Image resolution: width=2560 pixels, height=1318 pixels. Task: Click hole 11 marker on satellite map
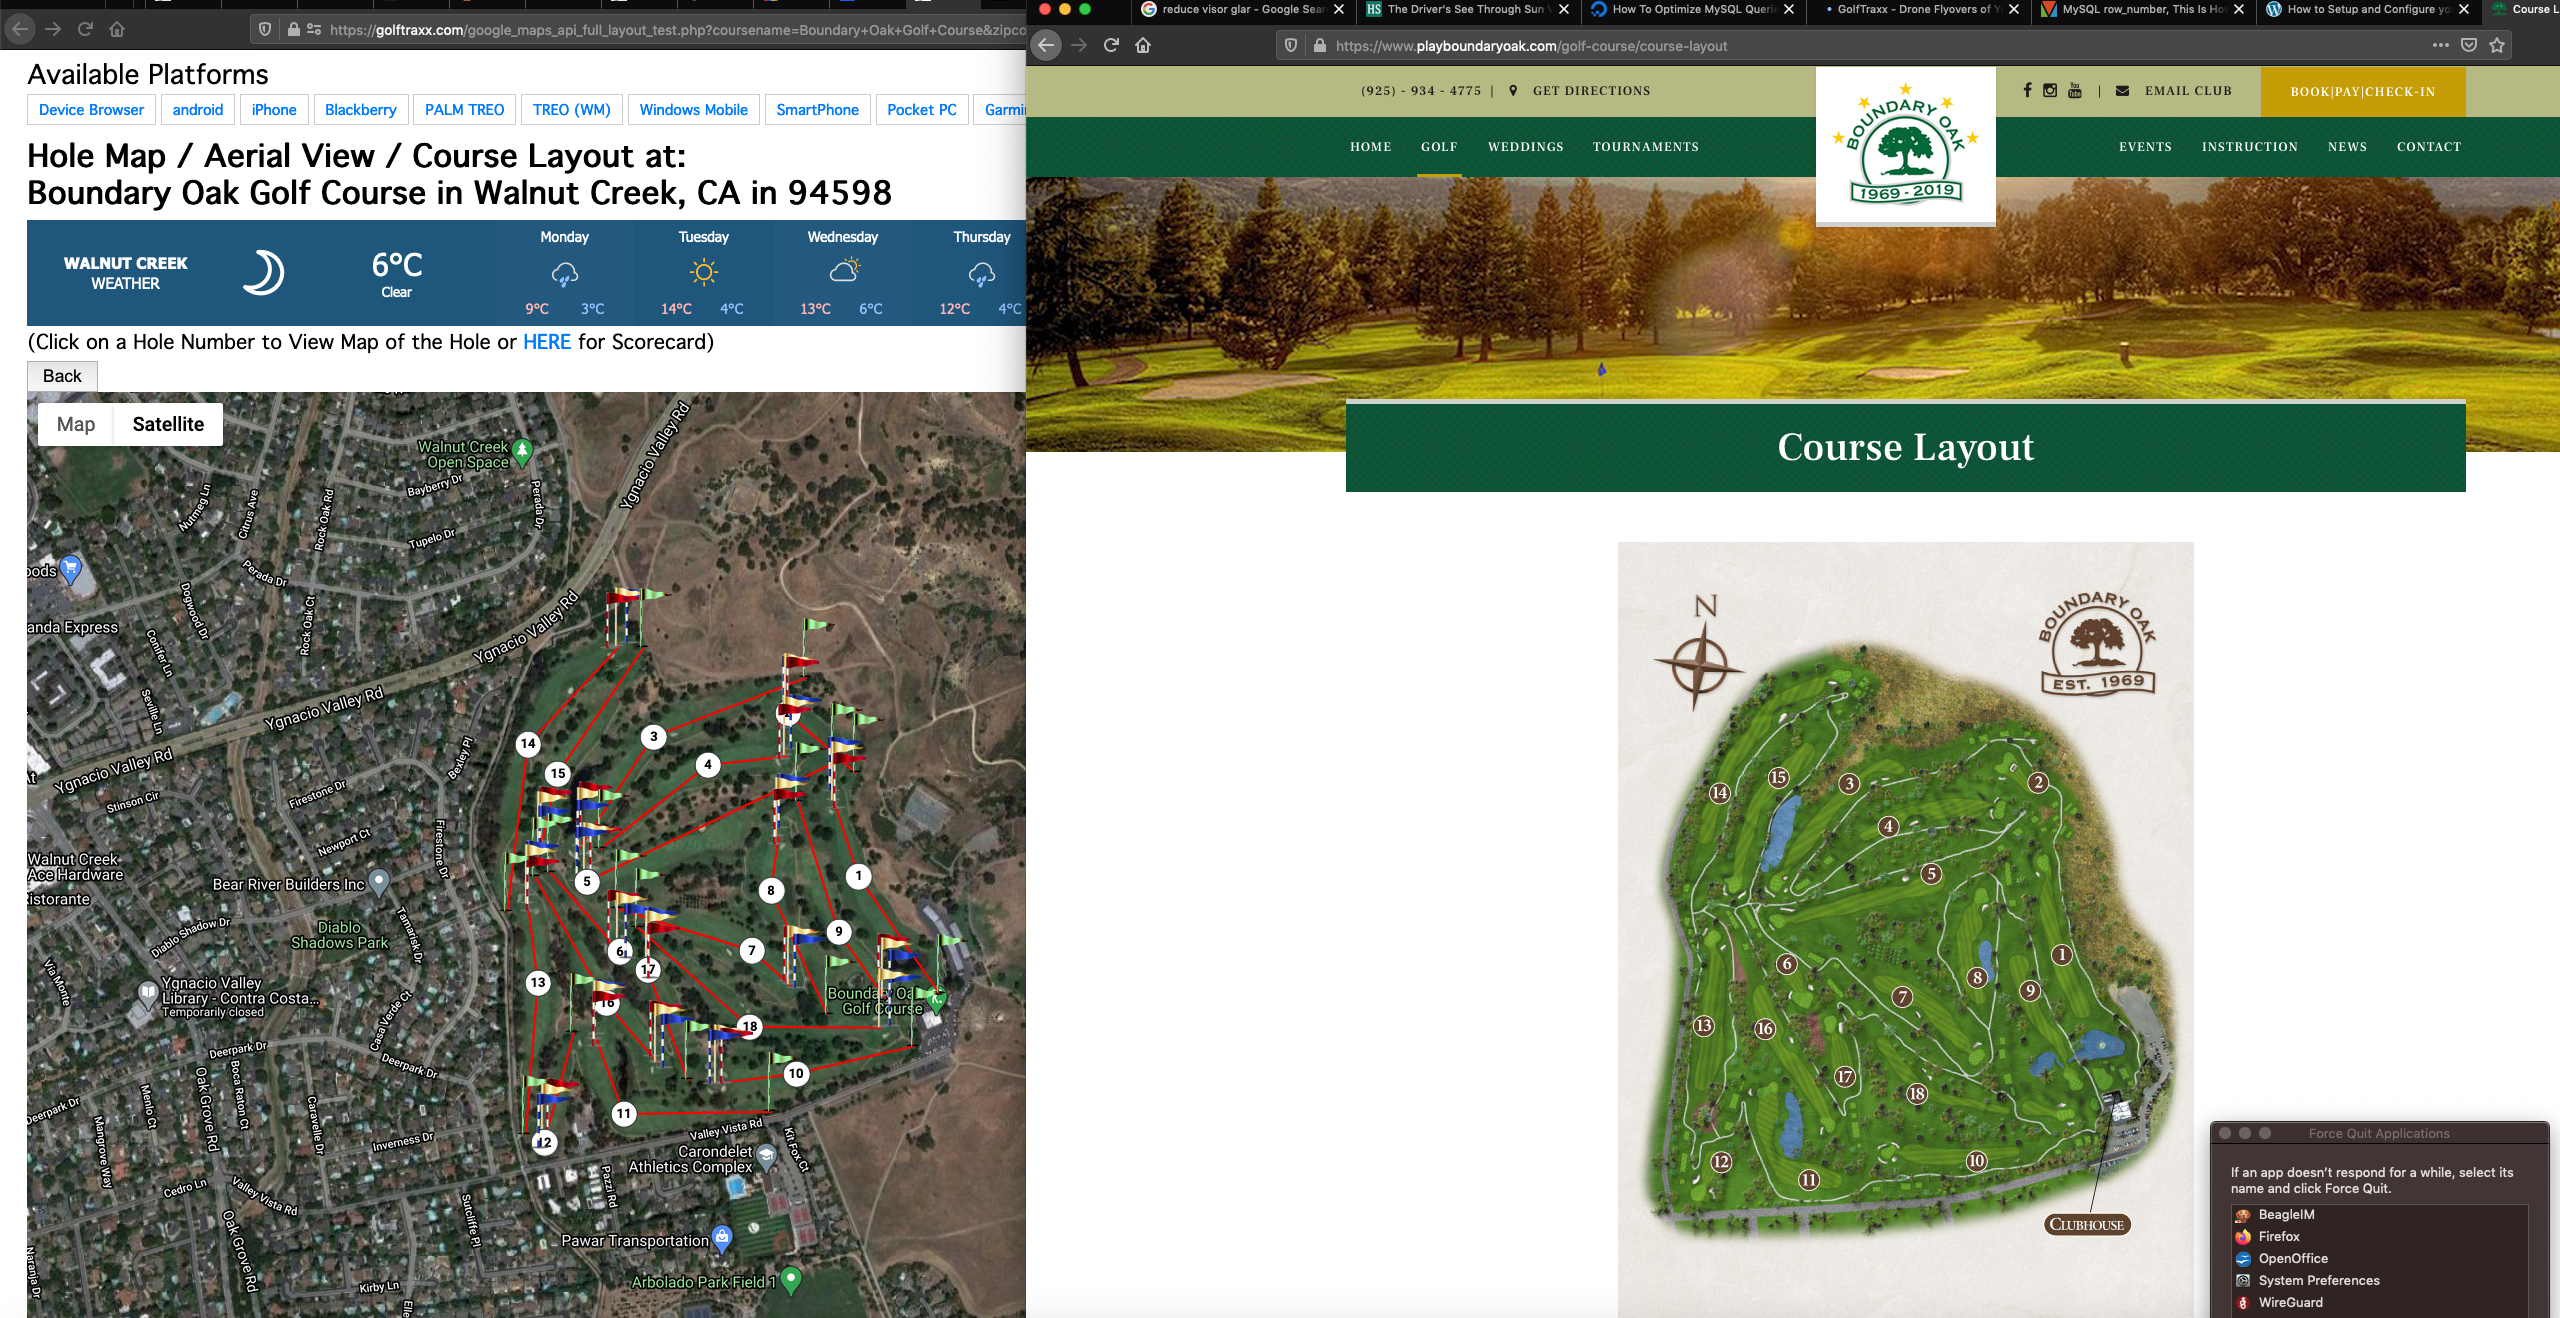coord(624,1113)
